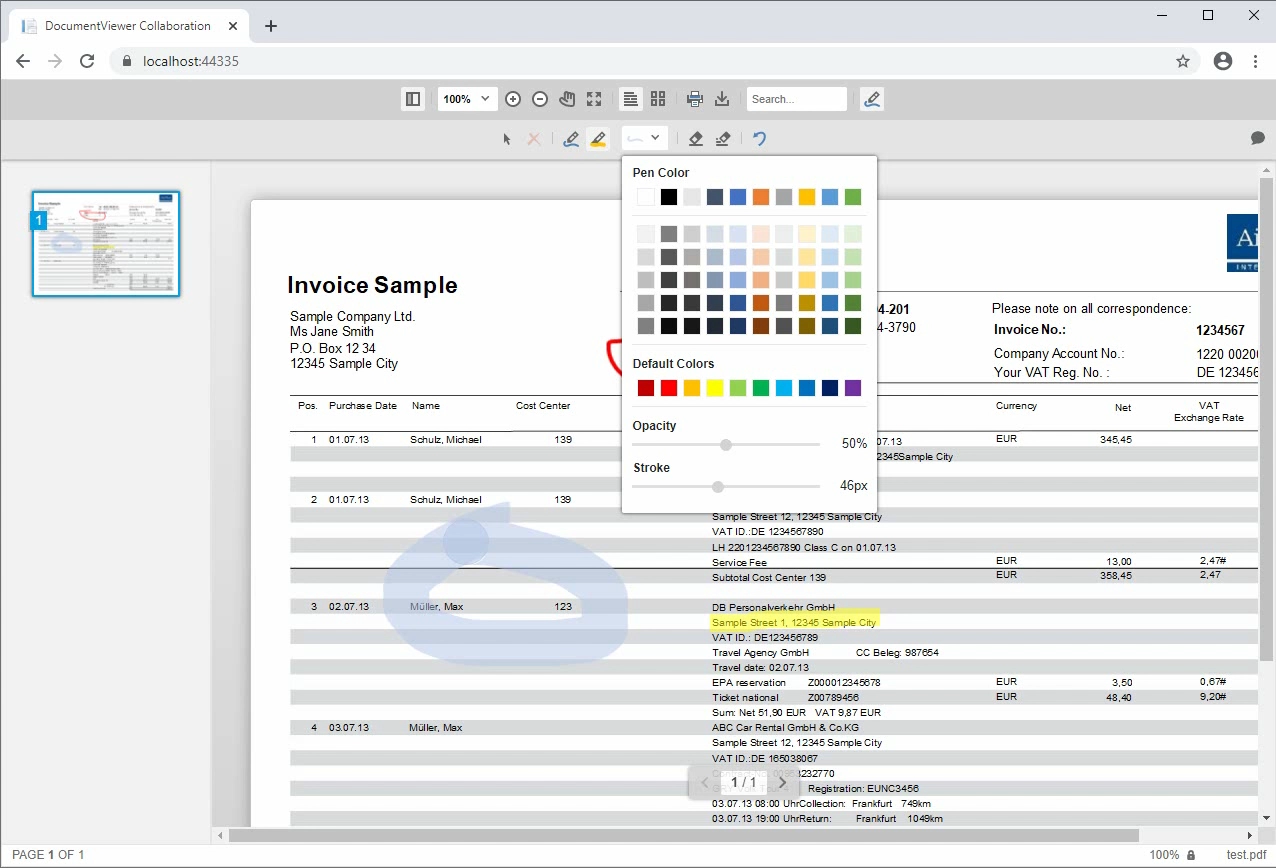
Task: Select the arrow pointer selection tool
Action: tap(507, 139)
